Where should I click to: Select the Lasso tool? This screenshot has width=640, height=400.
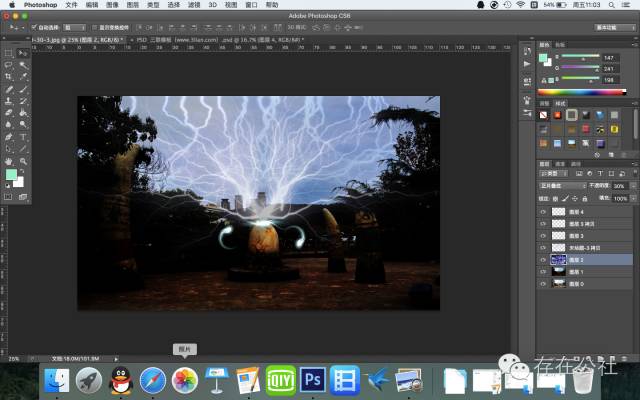[x=8, y=64]
